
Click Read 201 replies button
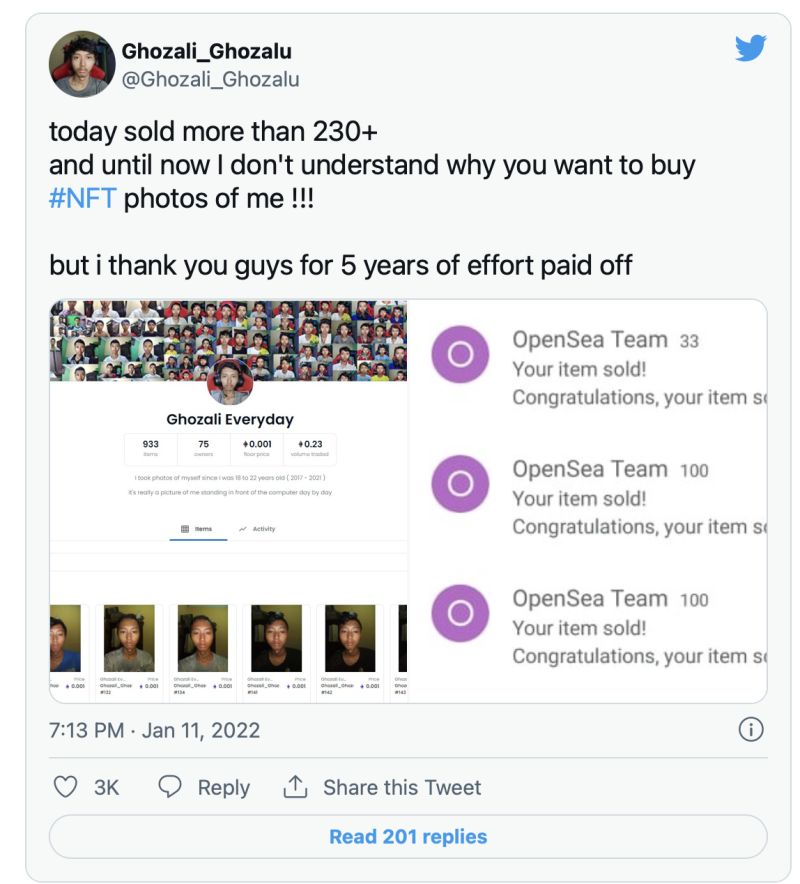coord(408,837)
